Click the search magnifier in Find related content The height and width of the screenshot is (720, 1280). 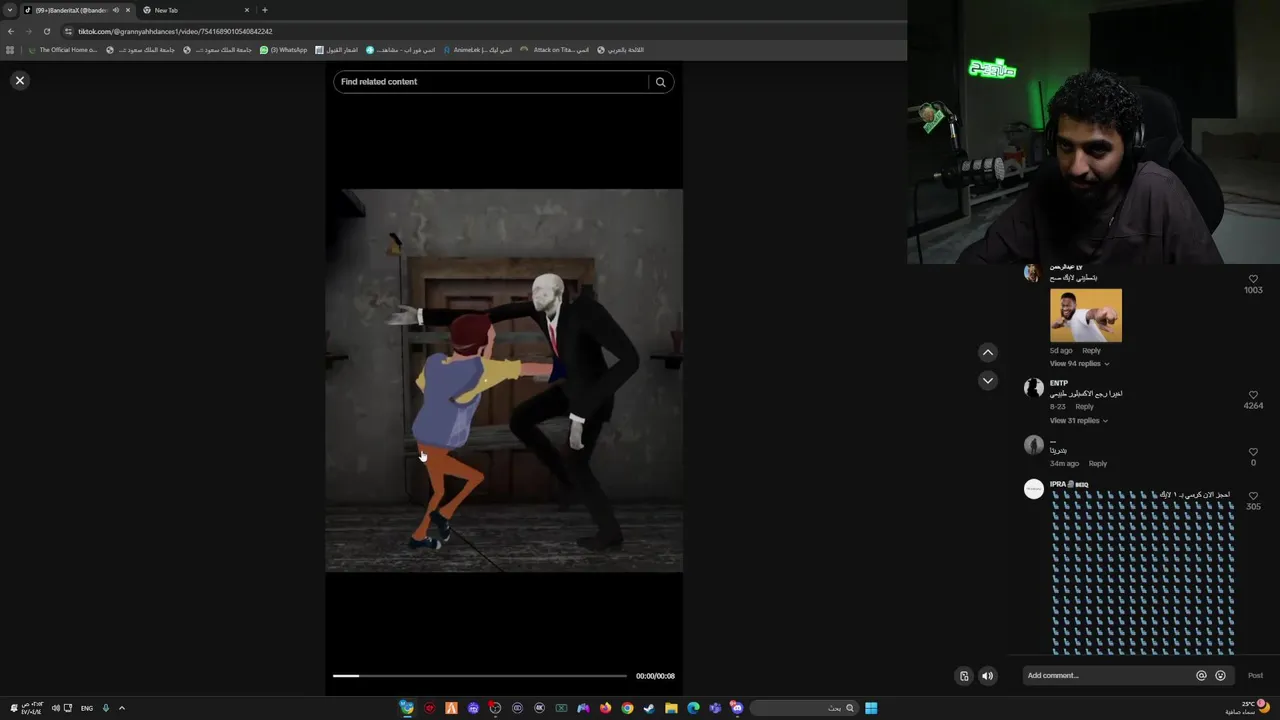(660, 82)
